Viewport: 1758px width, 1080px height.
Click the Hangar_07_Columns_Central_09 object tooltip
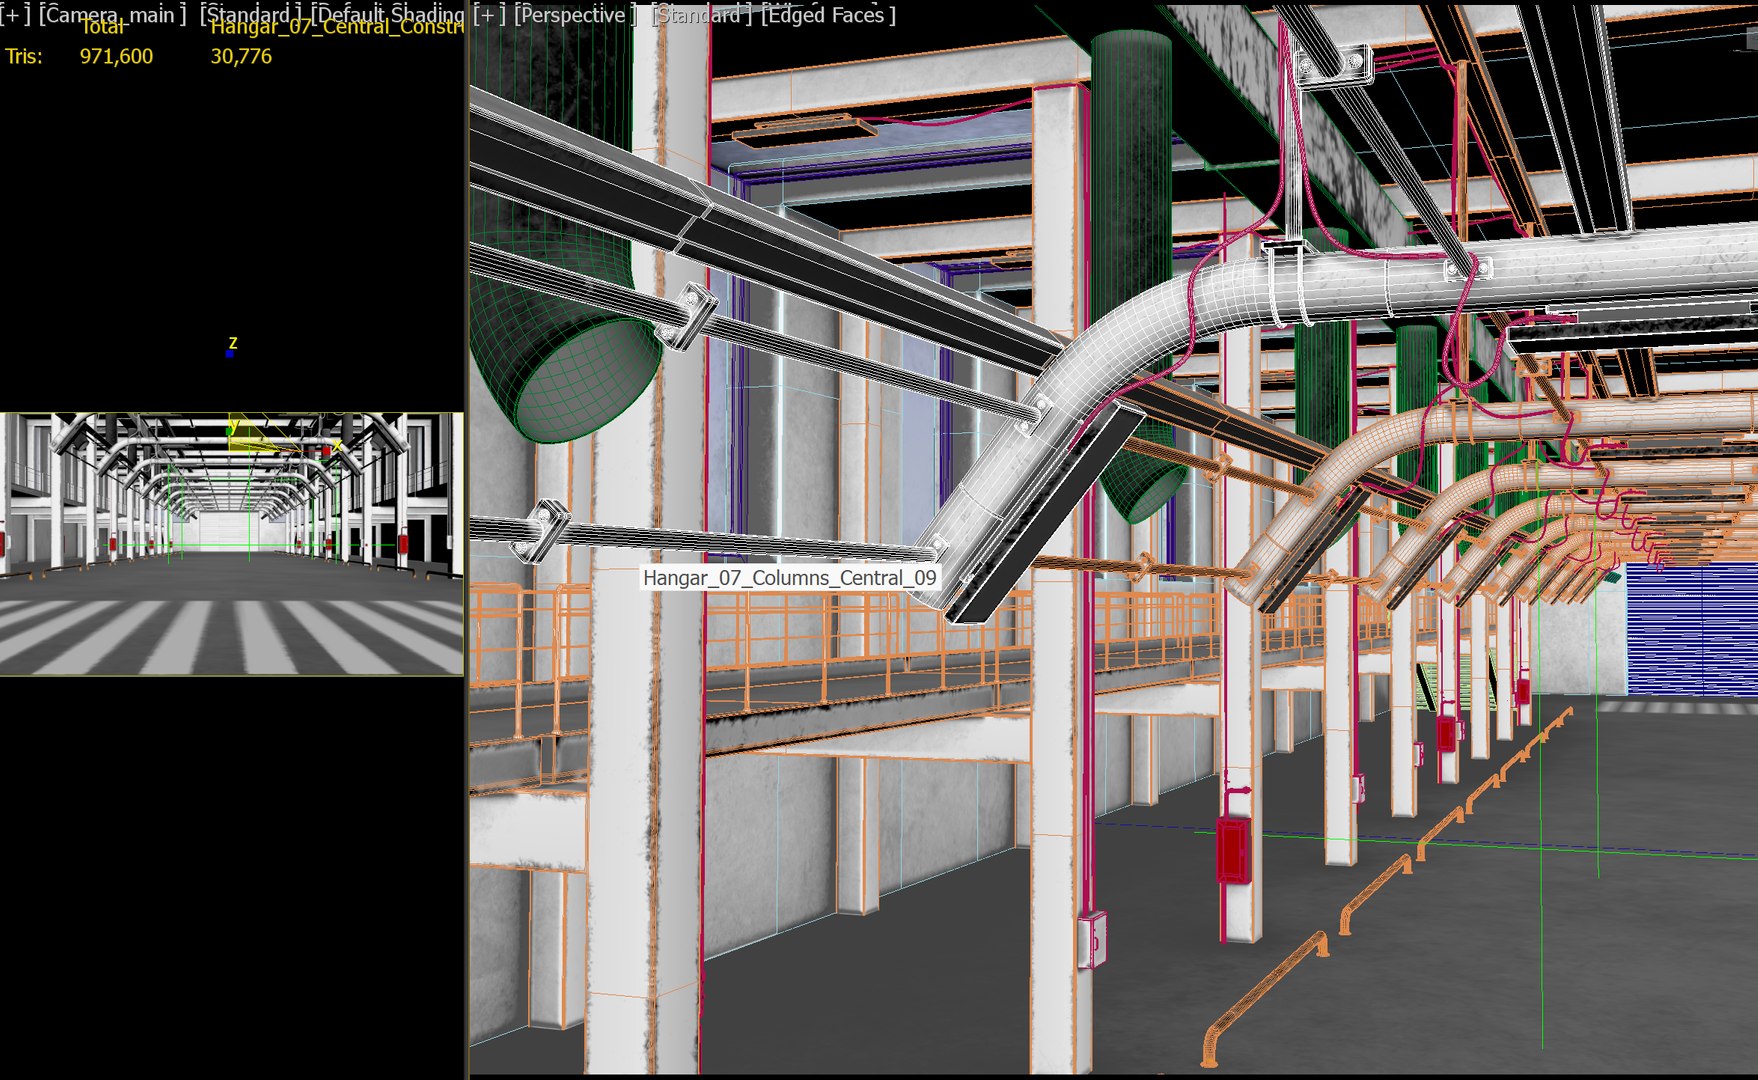tap(790, 578)
